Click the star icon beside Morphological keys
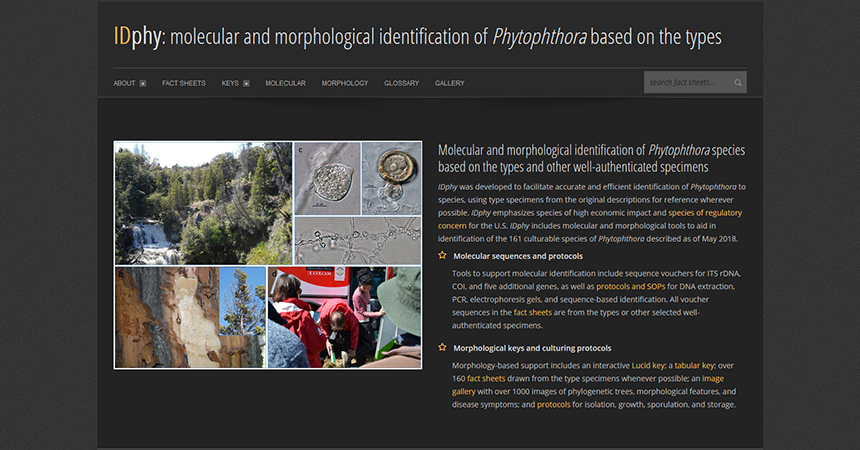860x450 pixels. (x=442, y=347)
